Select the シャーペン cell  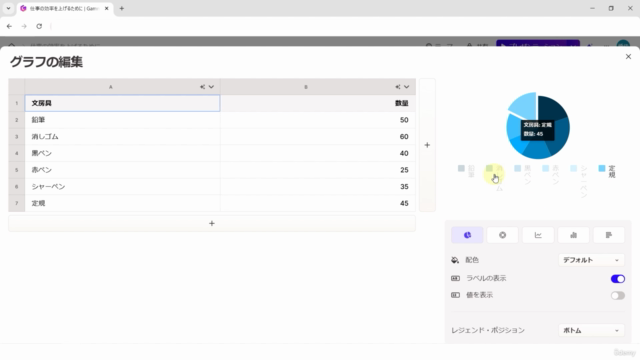pyautogui.click(x=122, y=187)
